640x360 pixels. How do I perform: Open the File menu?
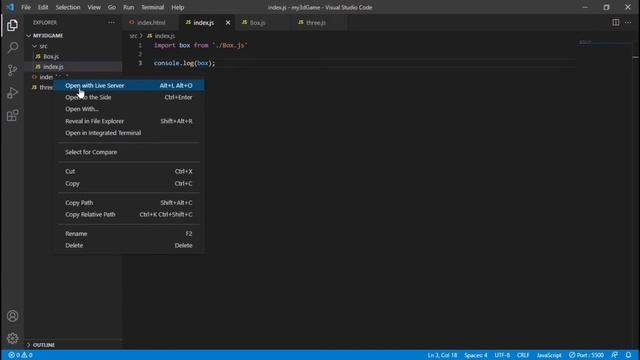pos(26,7)
